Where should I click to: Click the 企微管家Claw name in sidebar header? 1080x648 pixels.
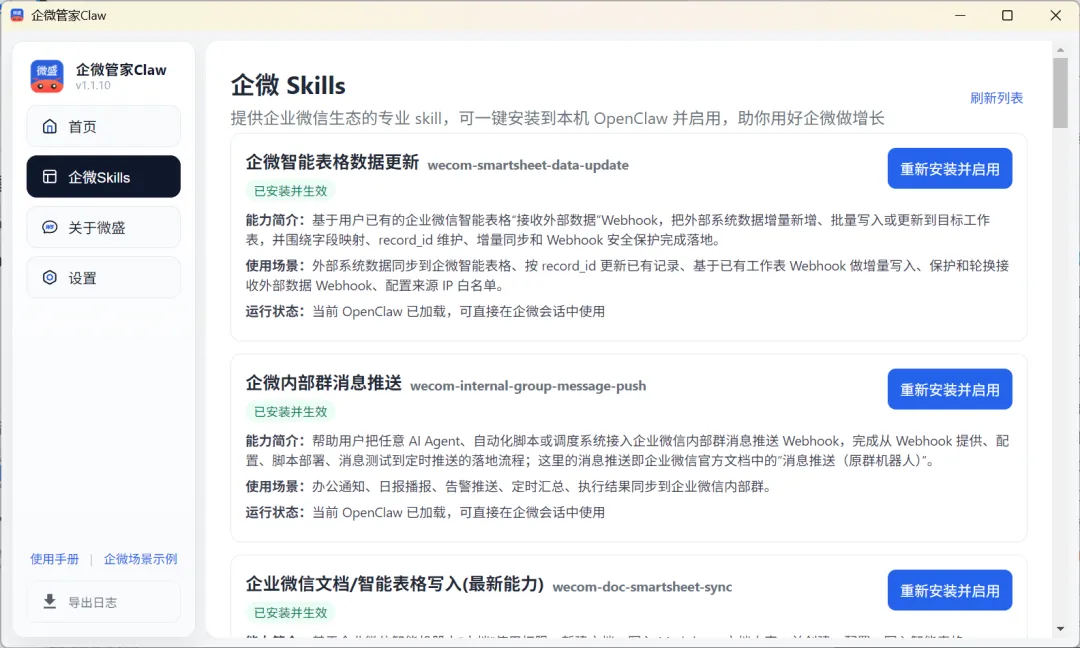coord(121,70)
